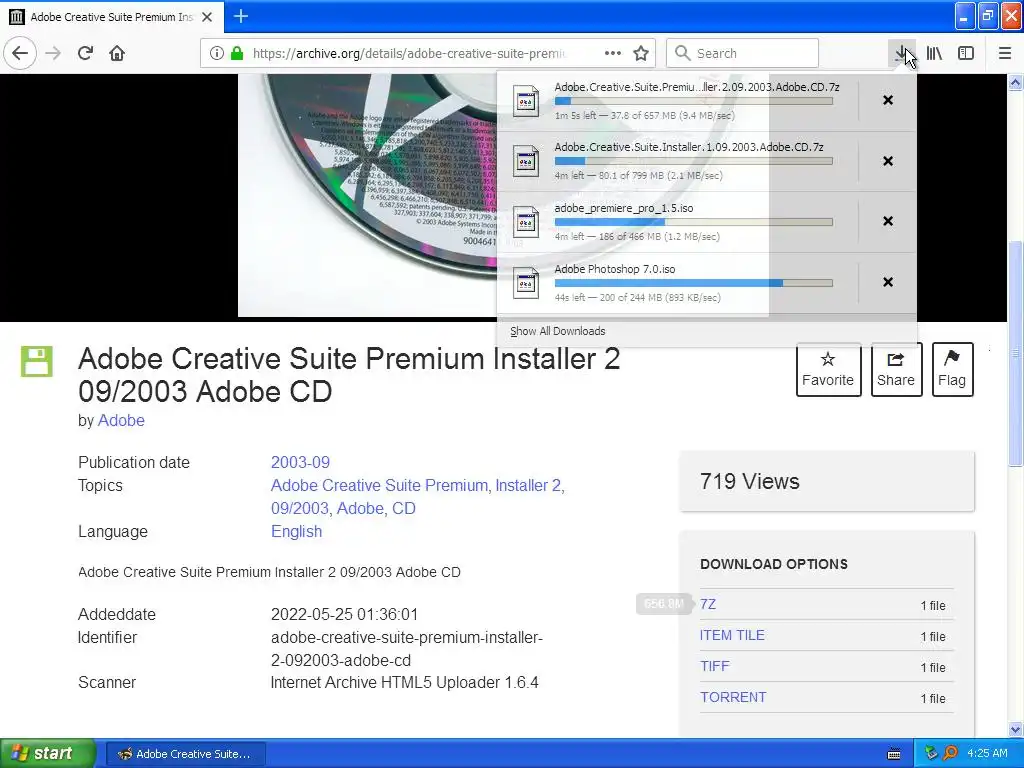Select the Adobe Creative Suite Premium tab

[112, 17]
